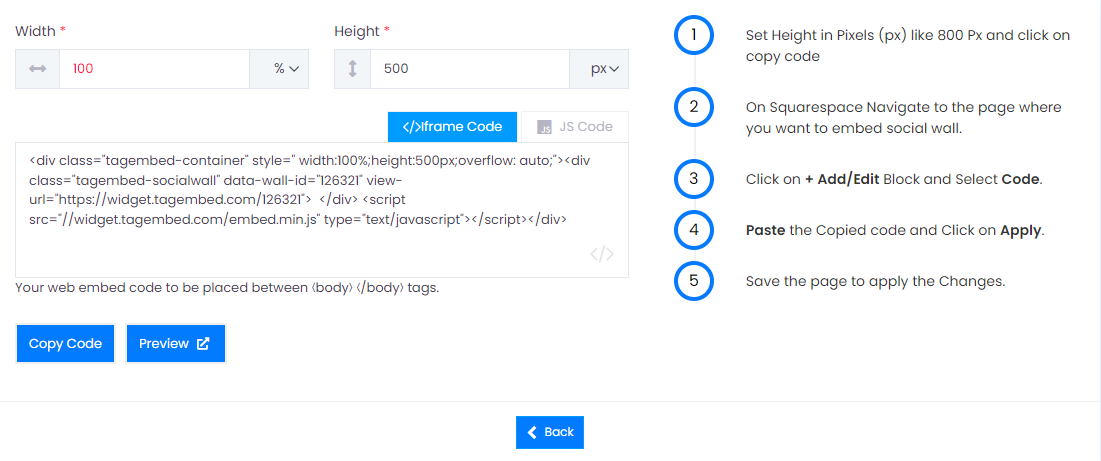Click step text 'Save the page to apply'
The width and height of the screenshot is (1101, 461).
click(876, 281)
